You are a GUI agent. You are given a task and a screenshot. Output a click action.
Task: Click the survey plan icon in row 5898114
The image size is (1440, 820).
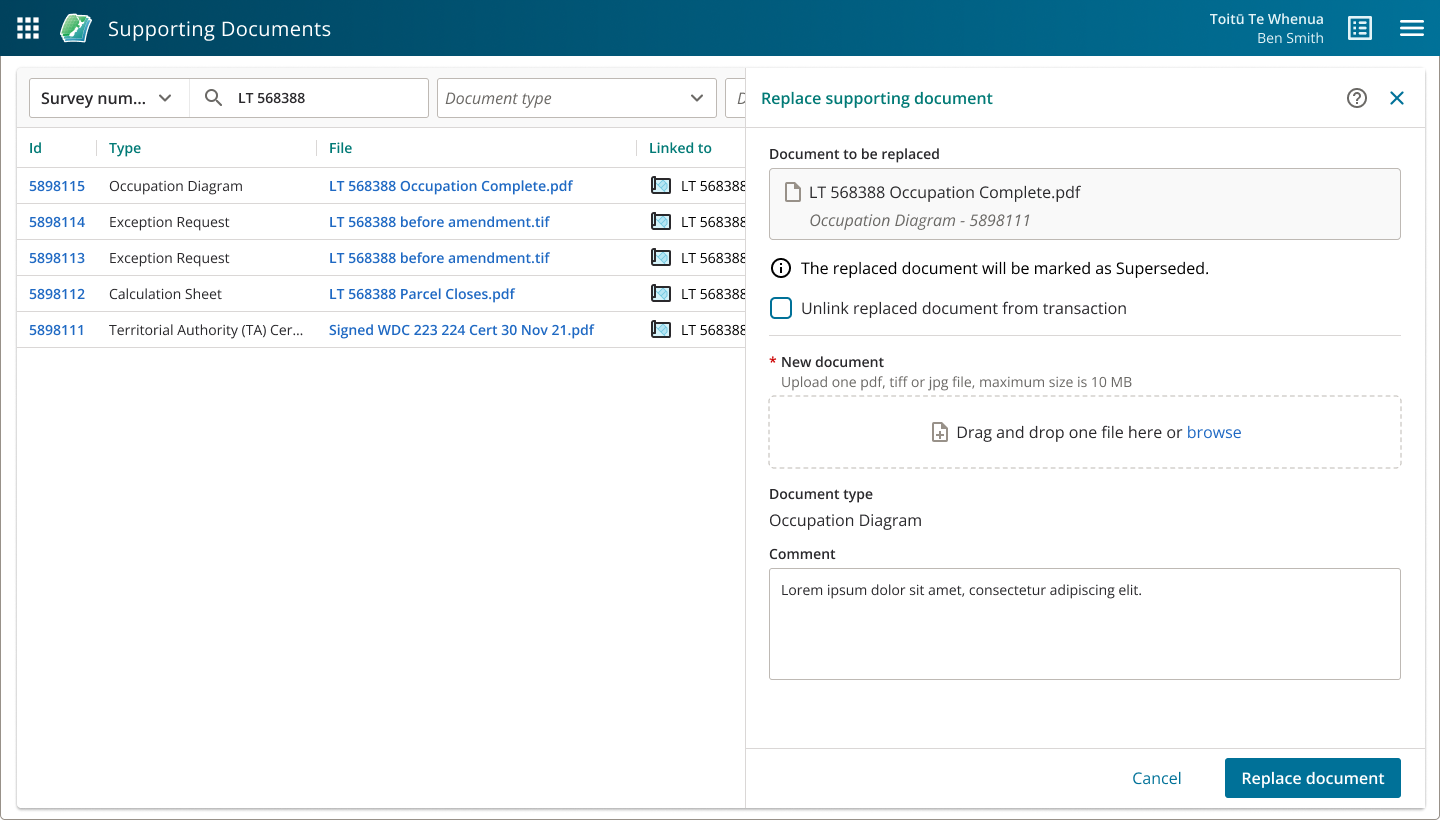pyautogui.click(x=660, y=222)
